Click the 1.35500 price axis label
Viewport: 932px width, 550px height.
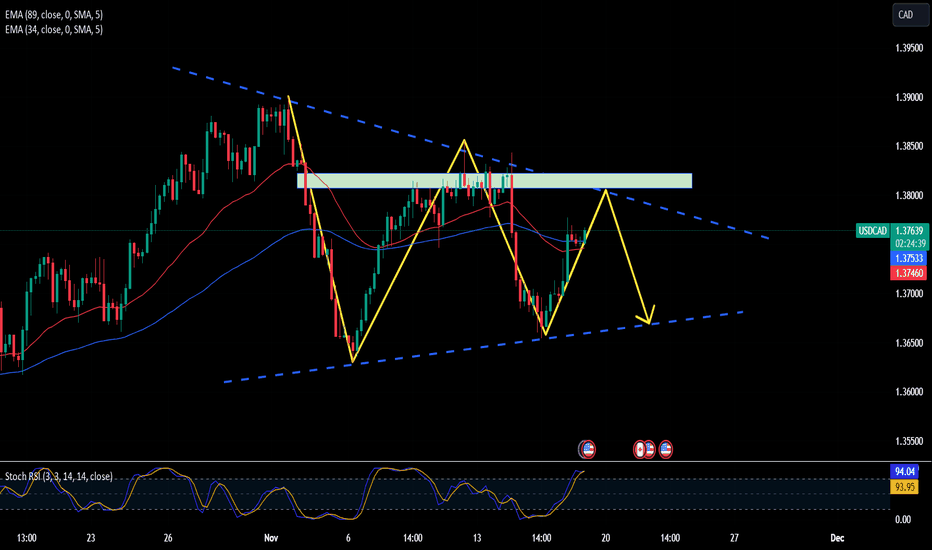909,441
